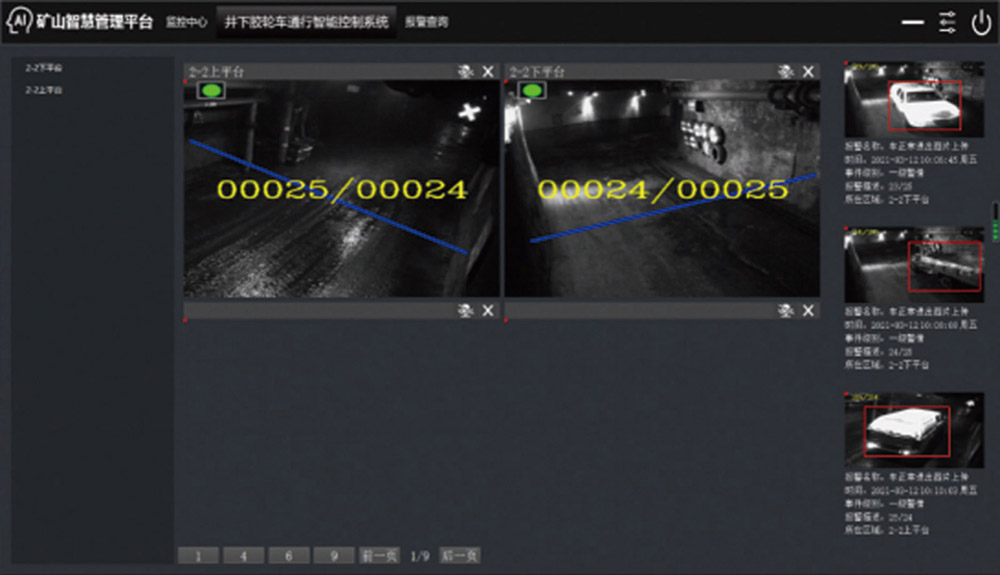Close the empty bottom-right video panel

click(x=809, y=311)
